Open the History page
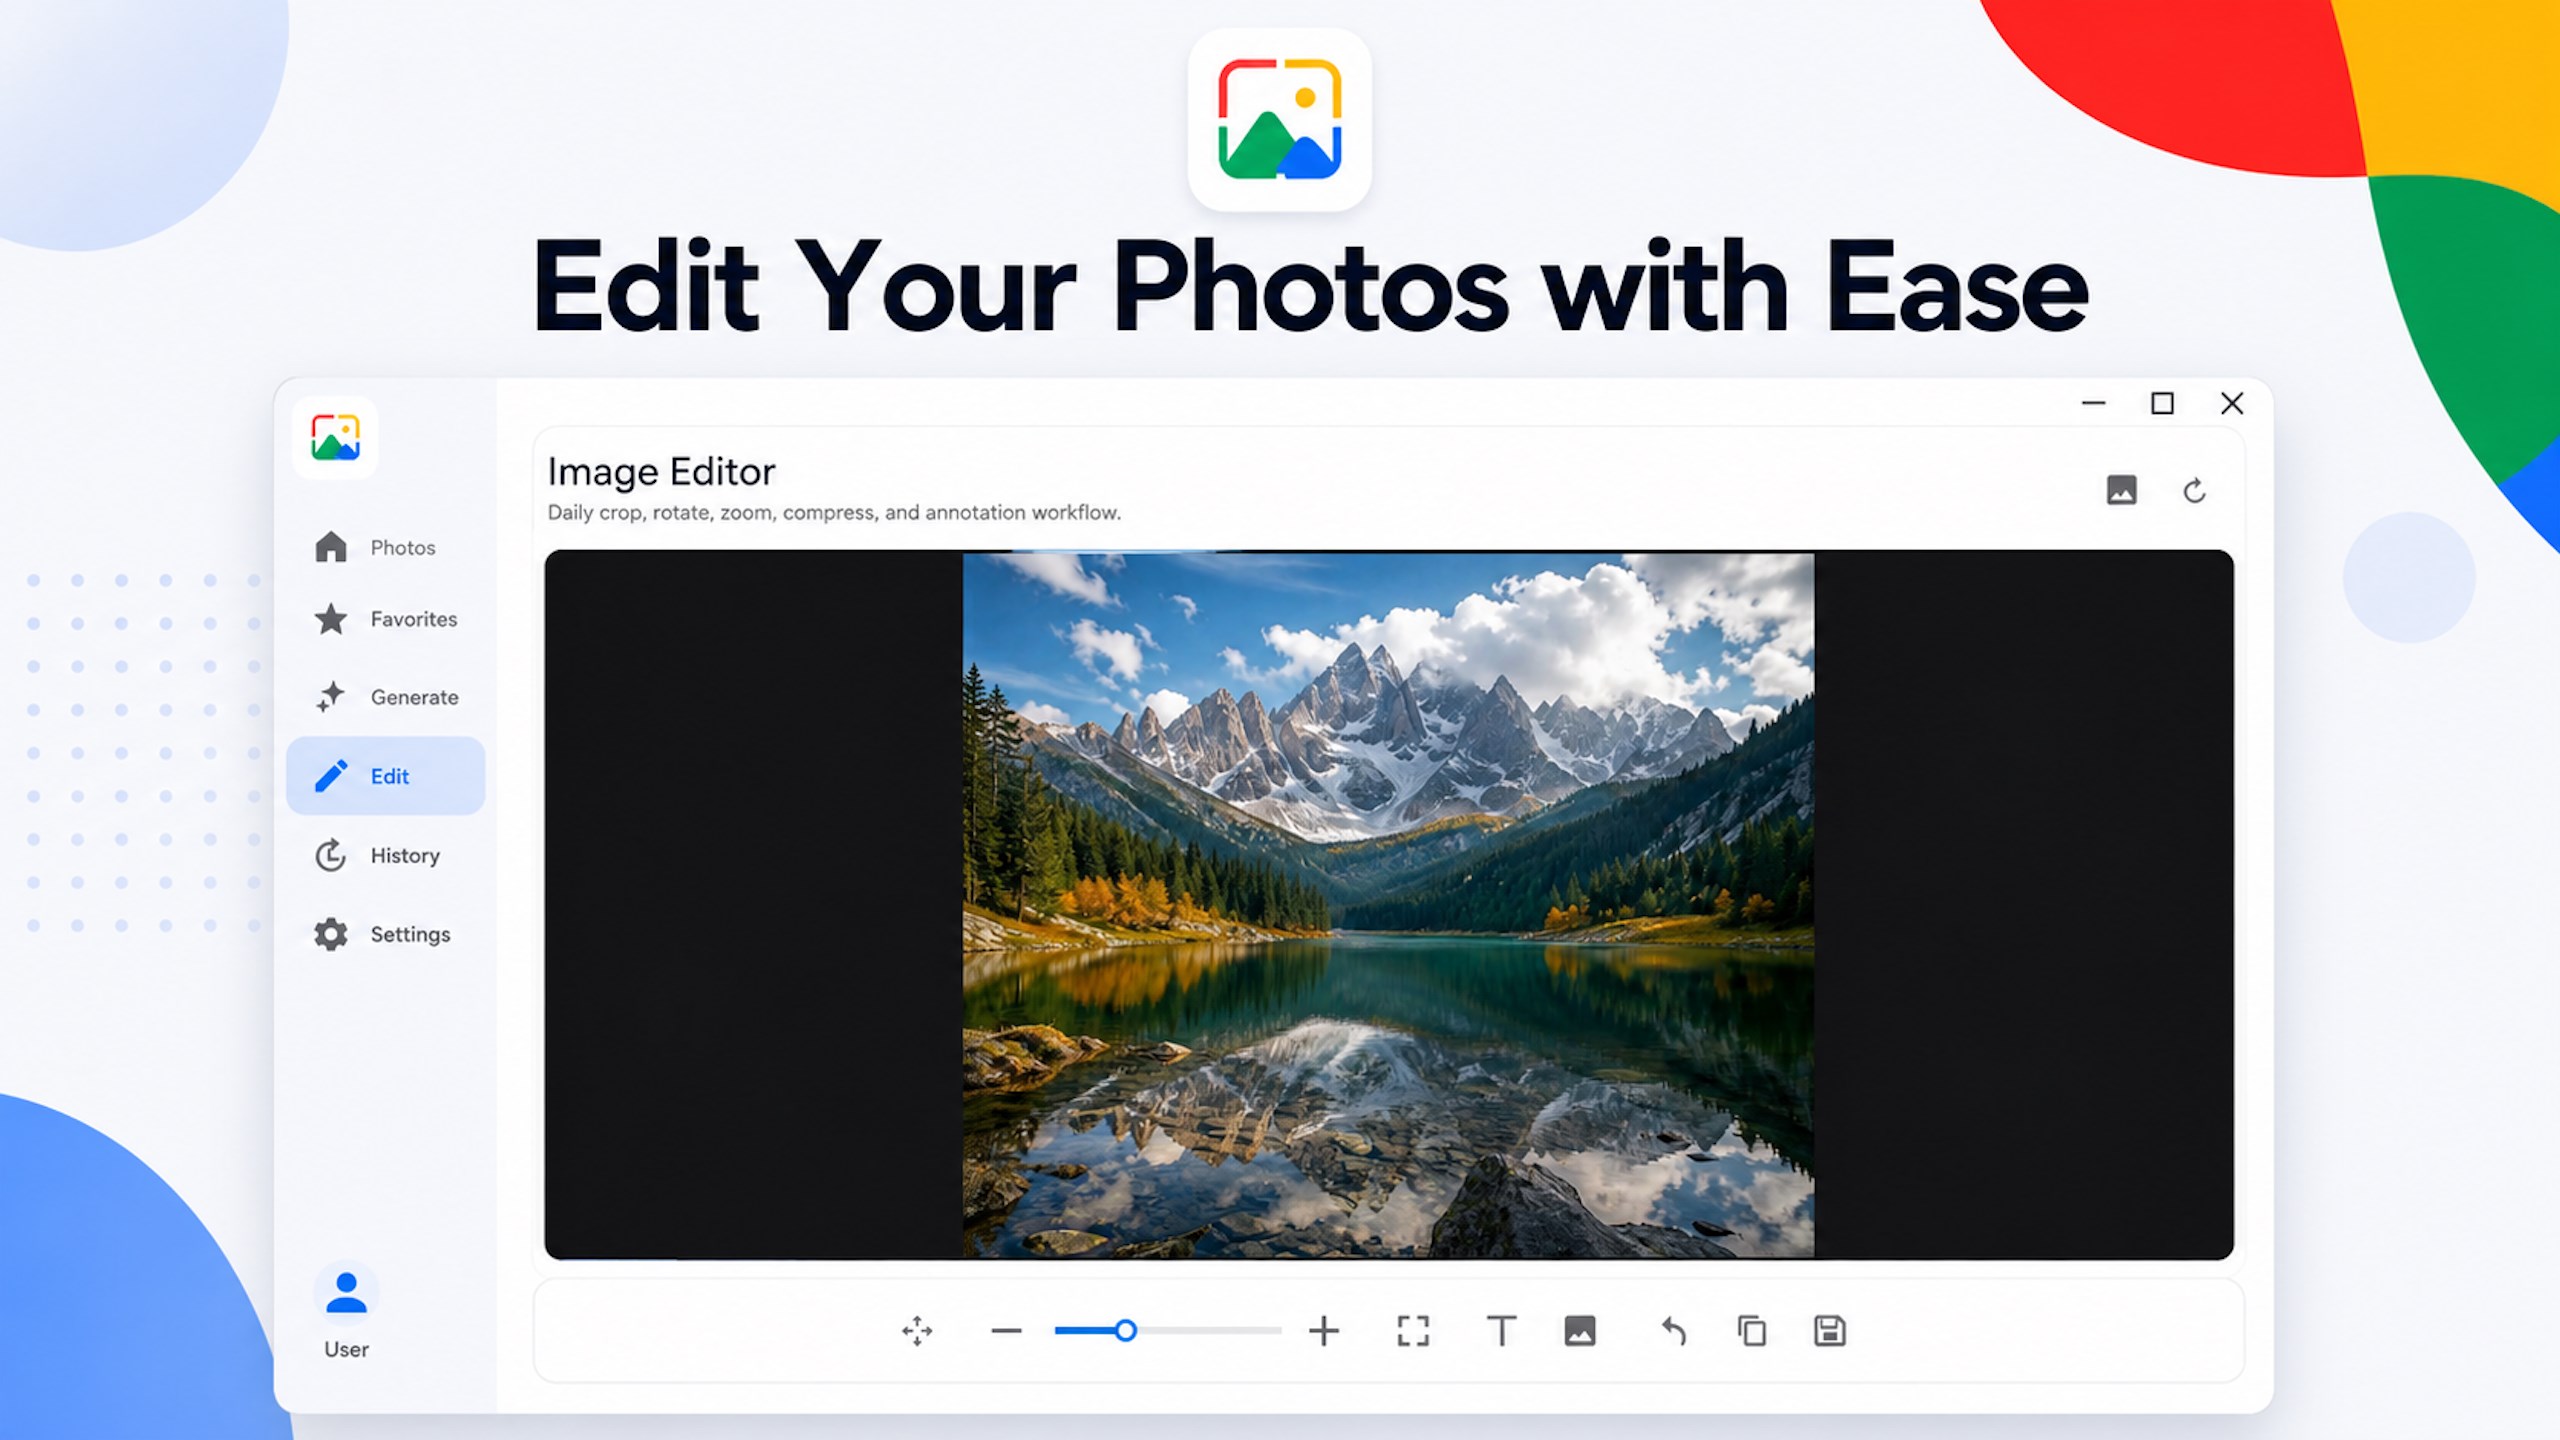The height and width of the screenshot is (1440, 2560). pyautogui.click(x=386, y=855)
